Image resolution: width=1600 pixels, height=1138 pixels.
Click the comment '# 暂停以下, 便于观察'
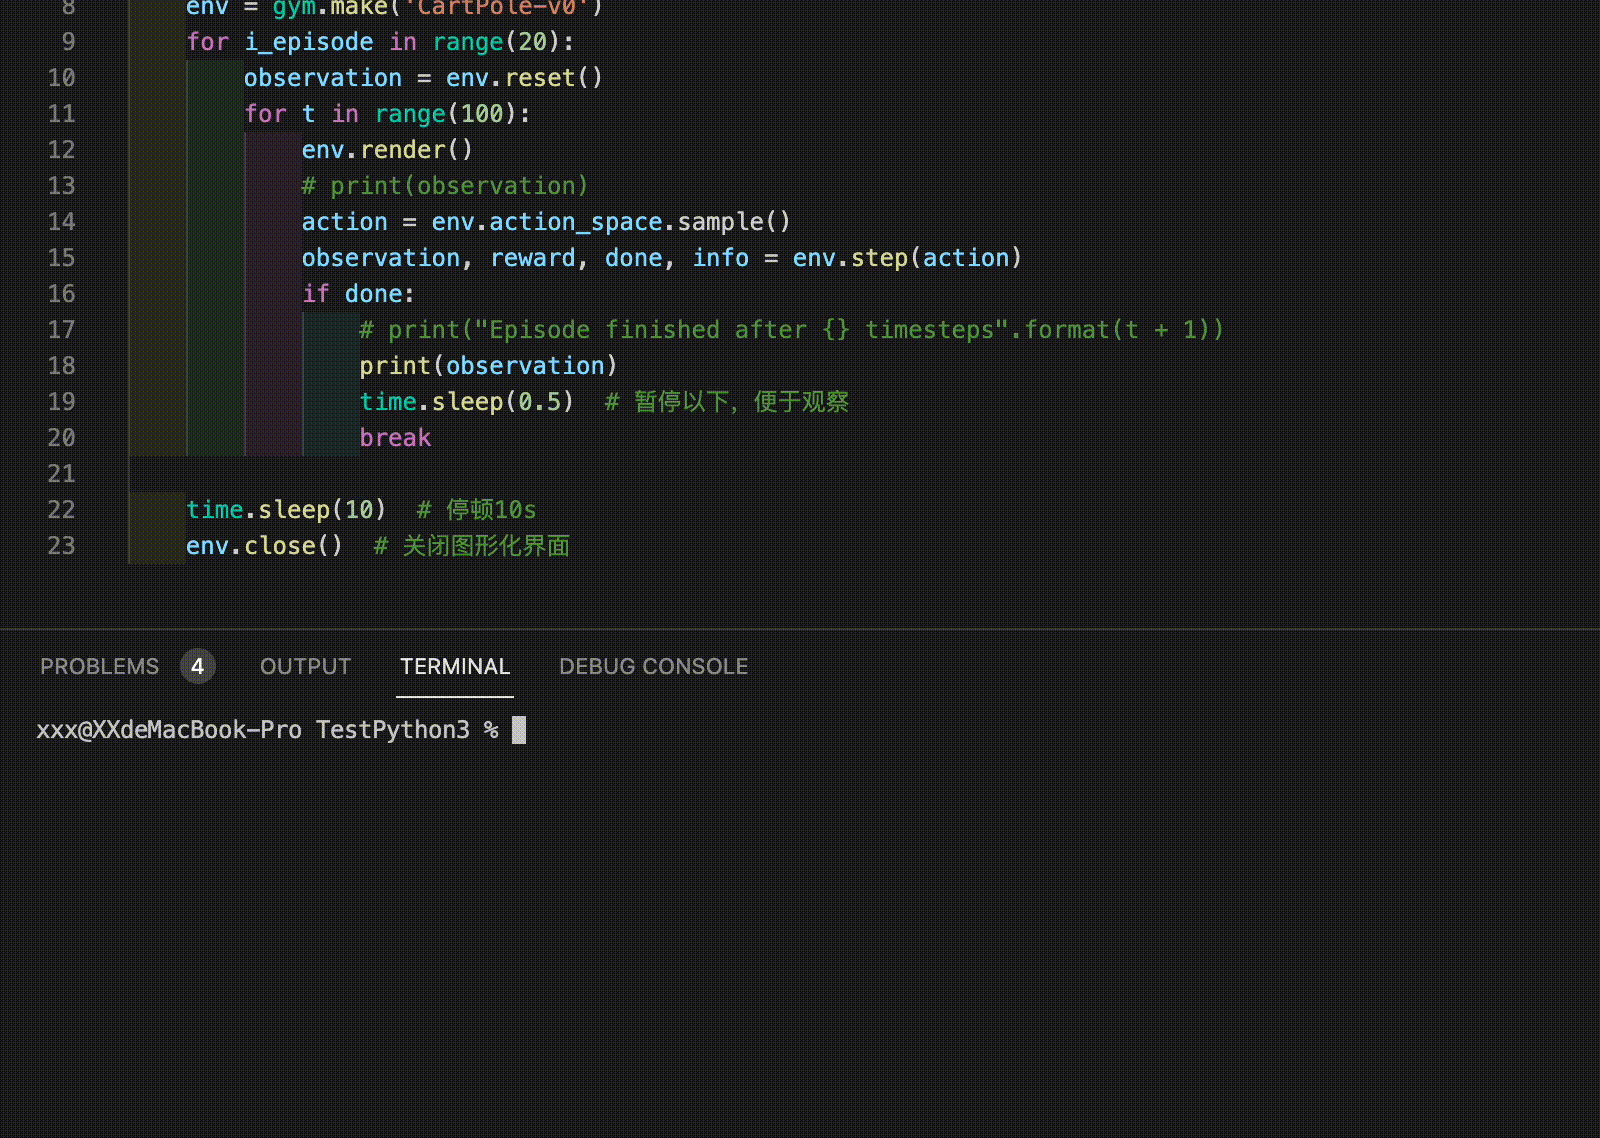click(x=727, y=402)
